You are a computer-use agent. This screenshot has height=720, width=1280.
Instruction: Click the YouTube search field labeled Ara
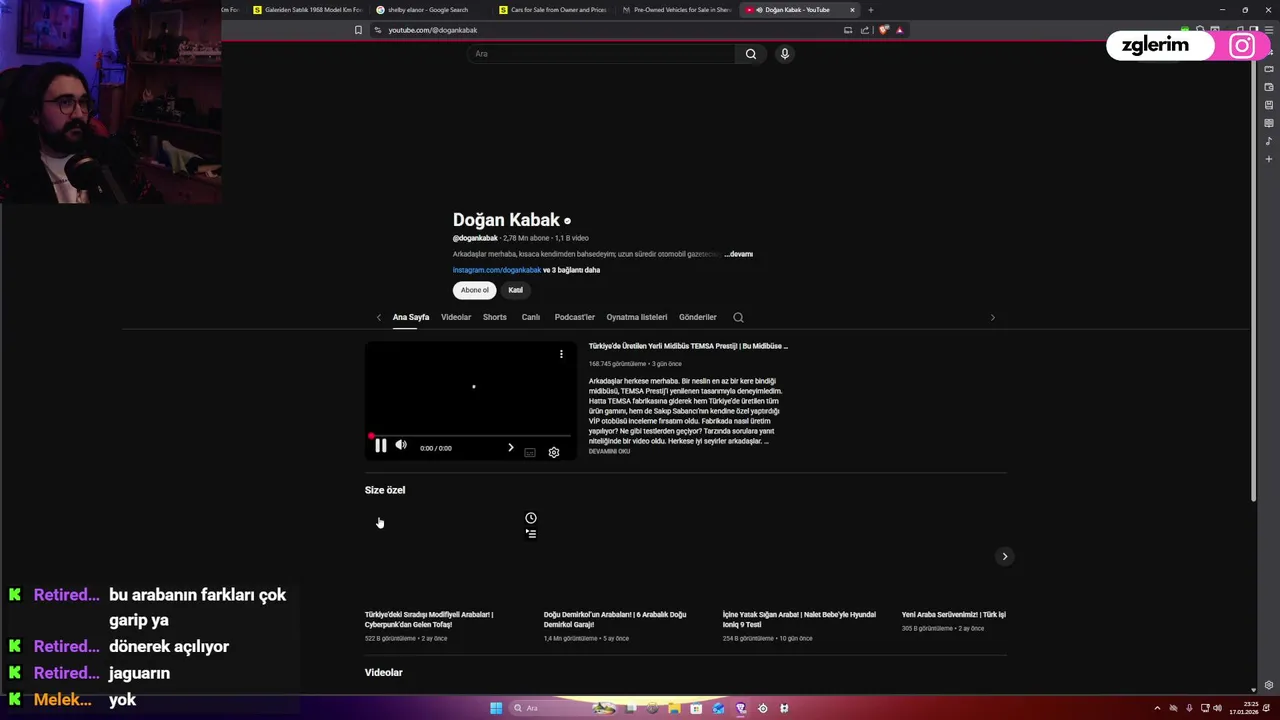pyautogui.click(x=601, y=54)
